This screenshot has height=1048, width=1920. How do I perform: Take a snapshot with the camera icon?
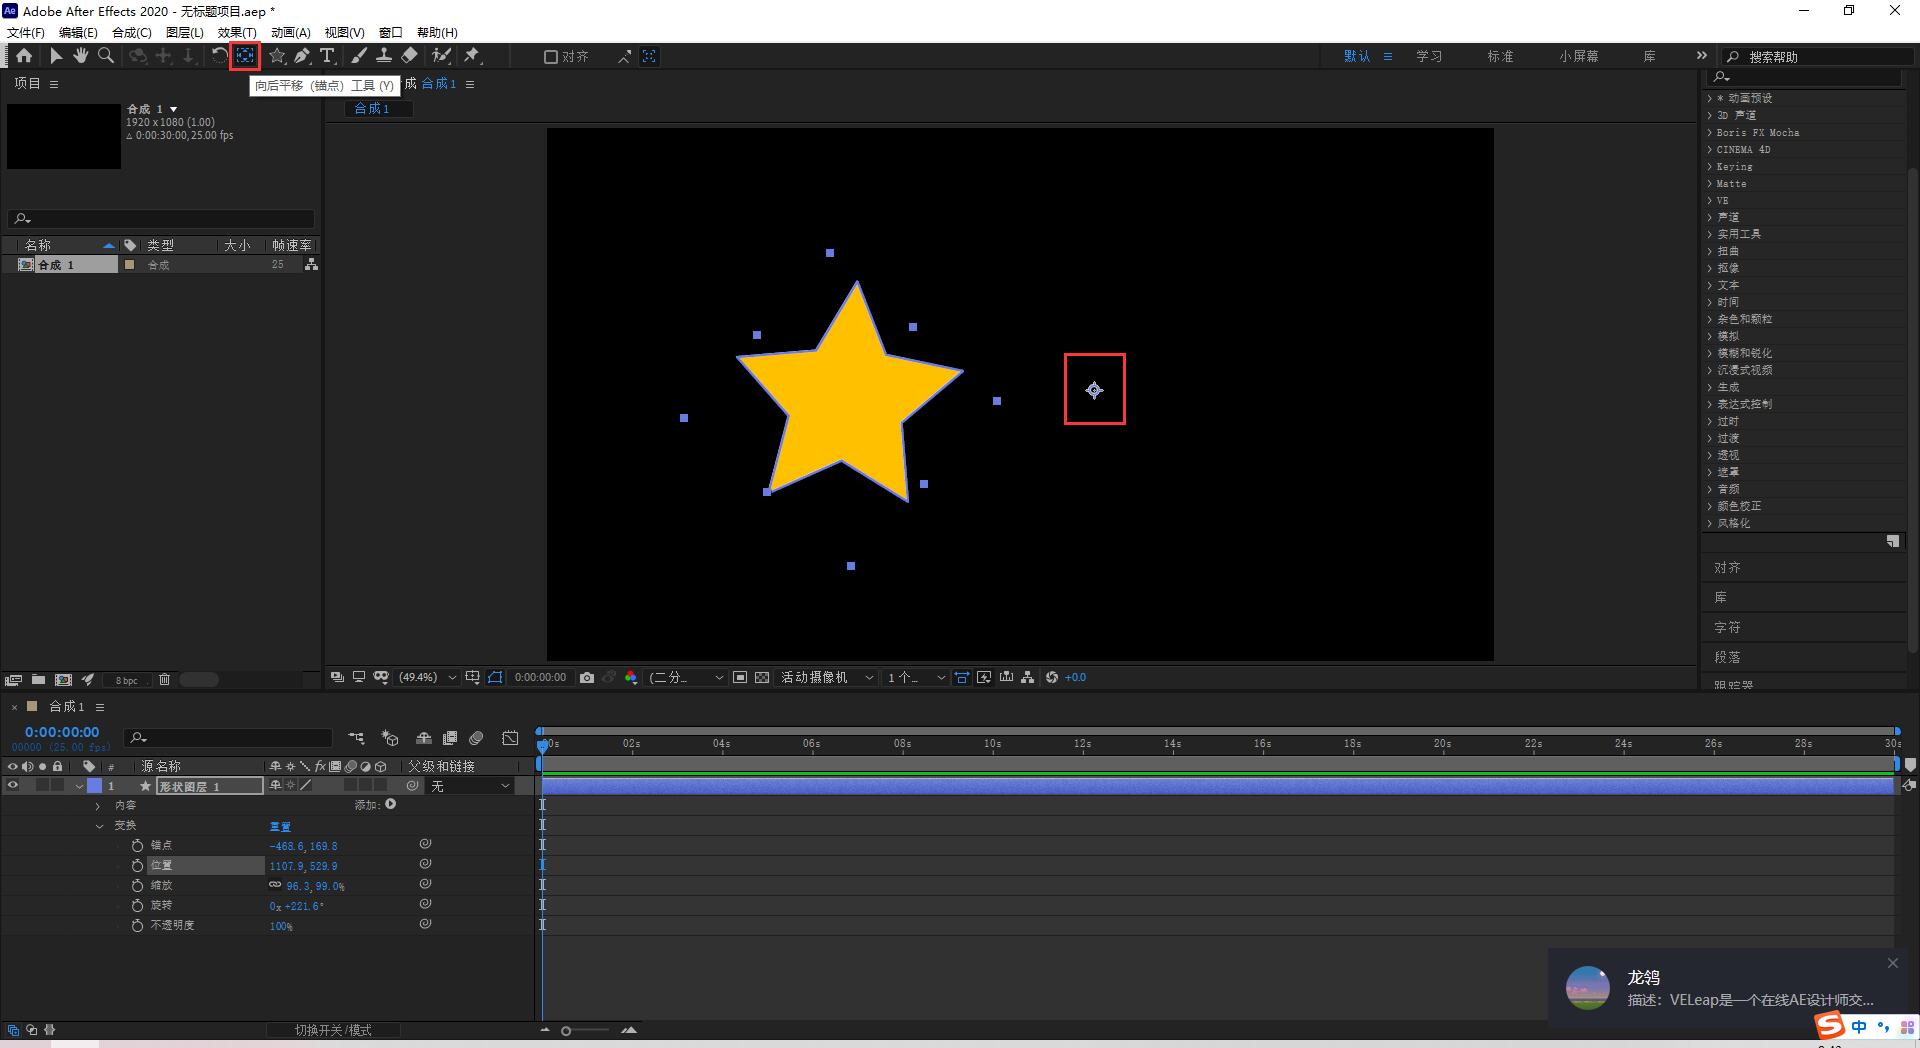click(x=587, y=677)
